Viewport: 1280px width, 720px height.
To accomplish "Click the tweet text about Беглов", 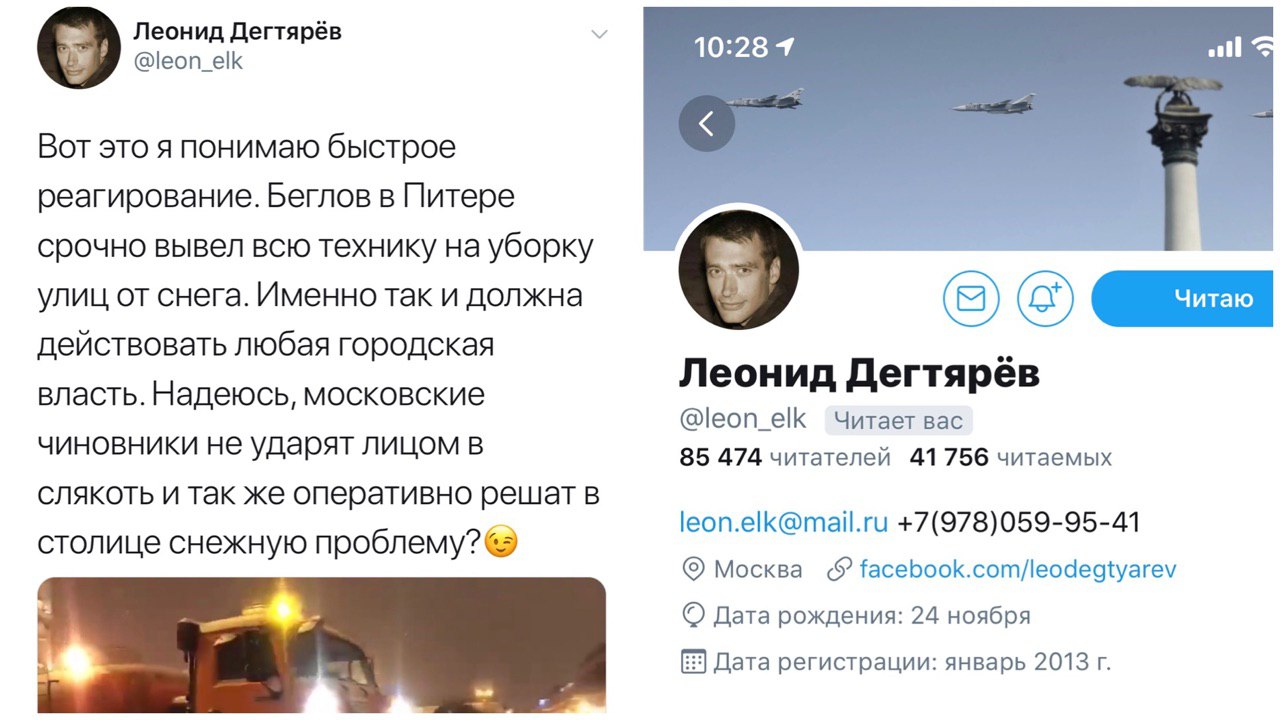I will coord(318,344).
